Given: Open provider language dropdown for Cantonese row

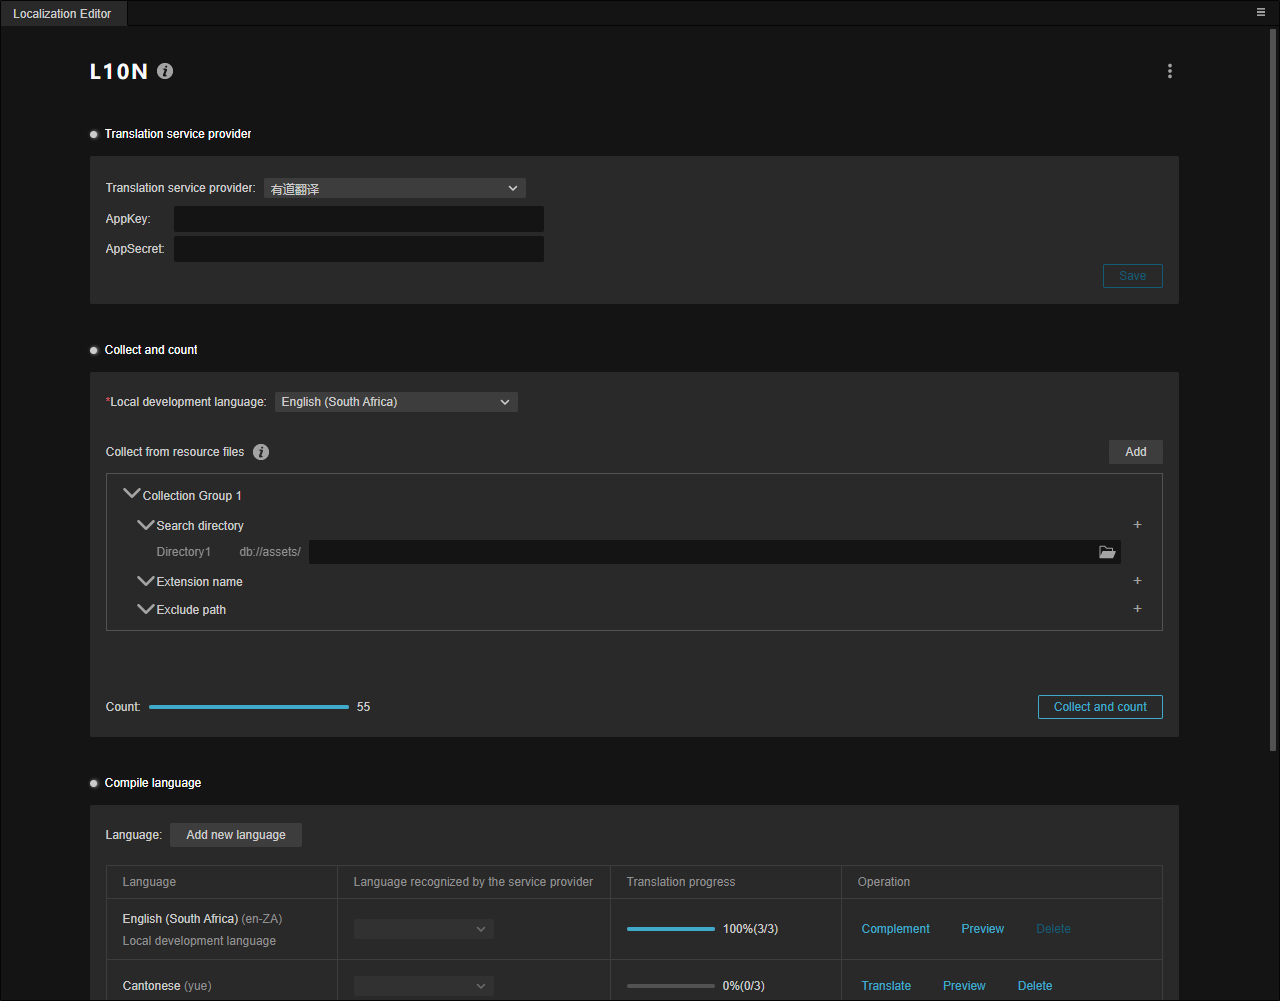Looking at the screenshot, I should [424, 986].
